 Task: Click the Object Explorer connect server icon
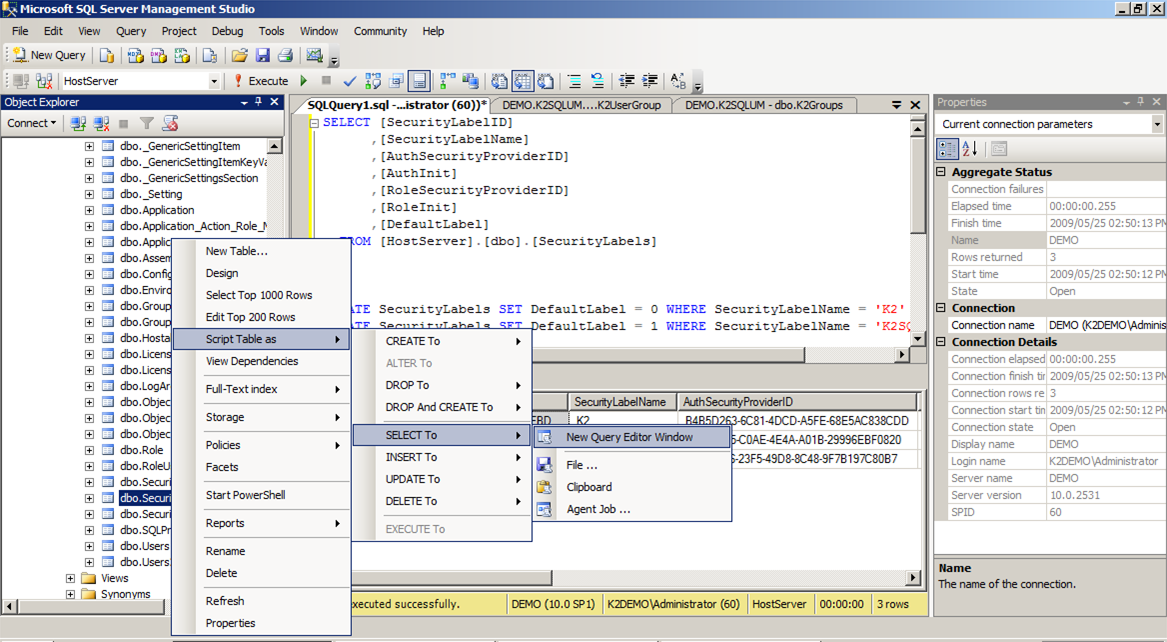(78, 123)
